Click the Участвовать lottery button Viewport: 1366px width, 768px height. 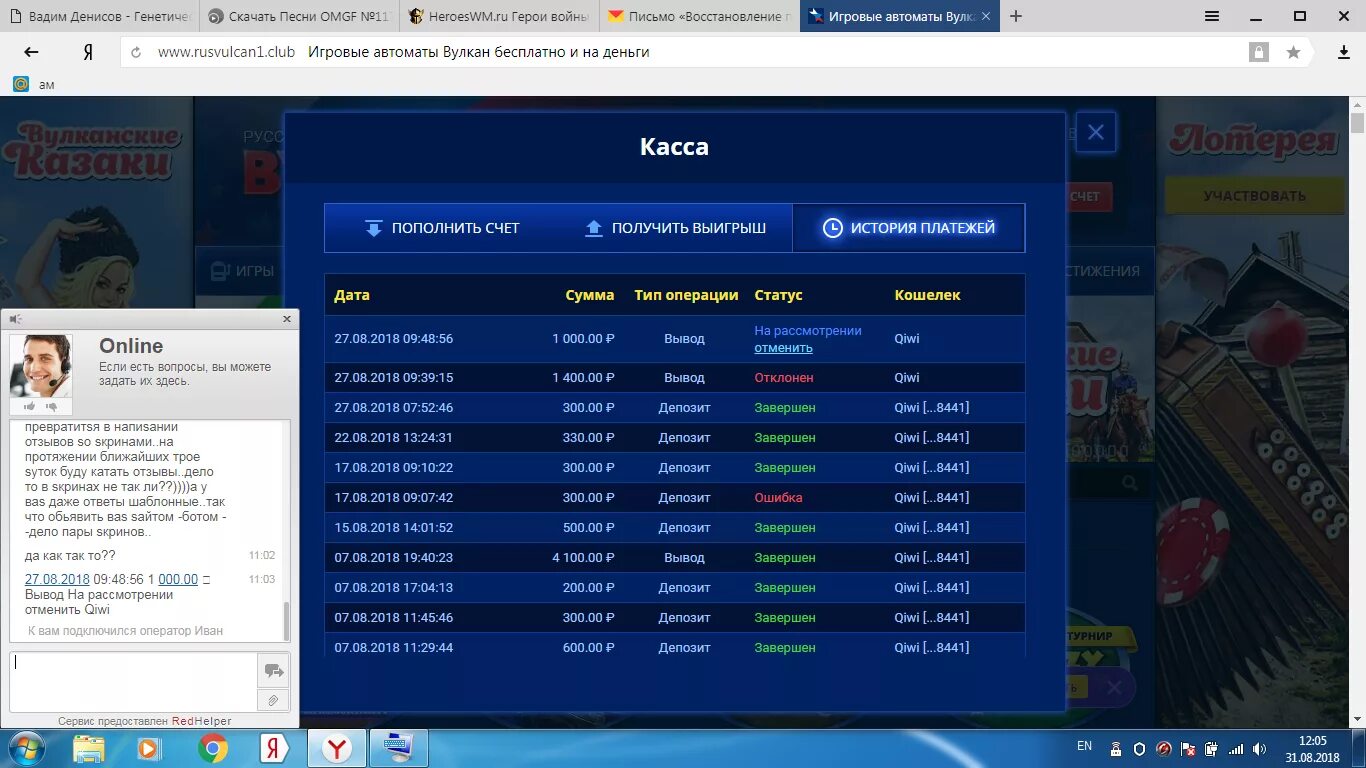(1254, 196)
